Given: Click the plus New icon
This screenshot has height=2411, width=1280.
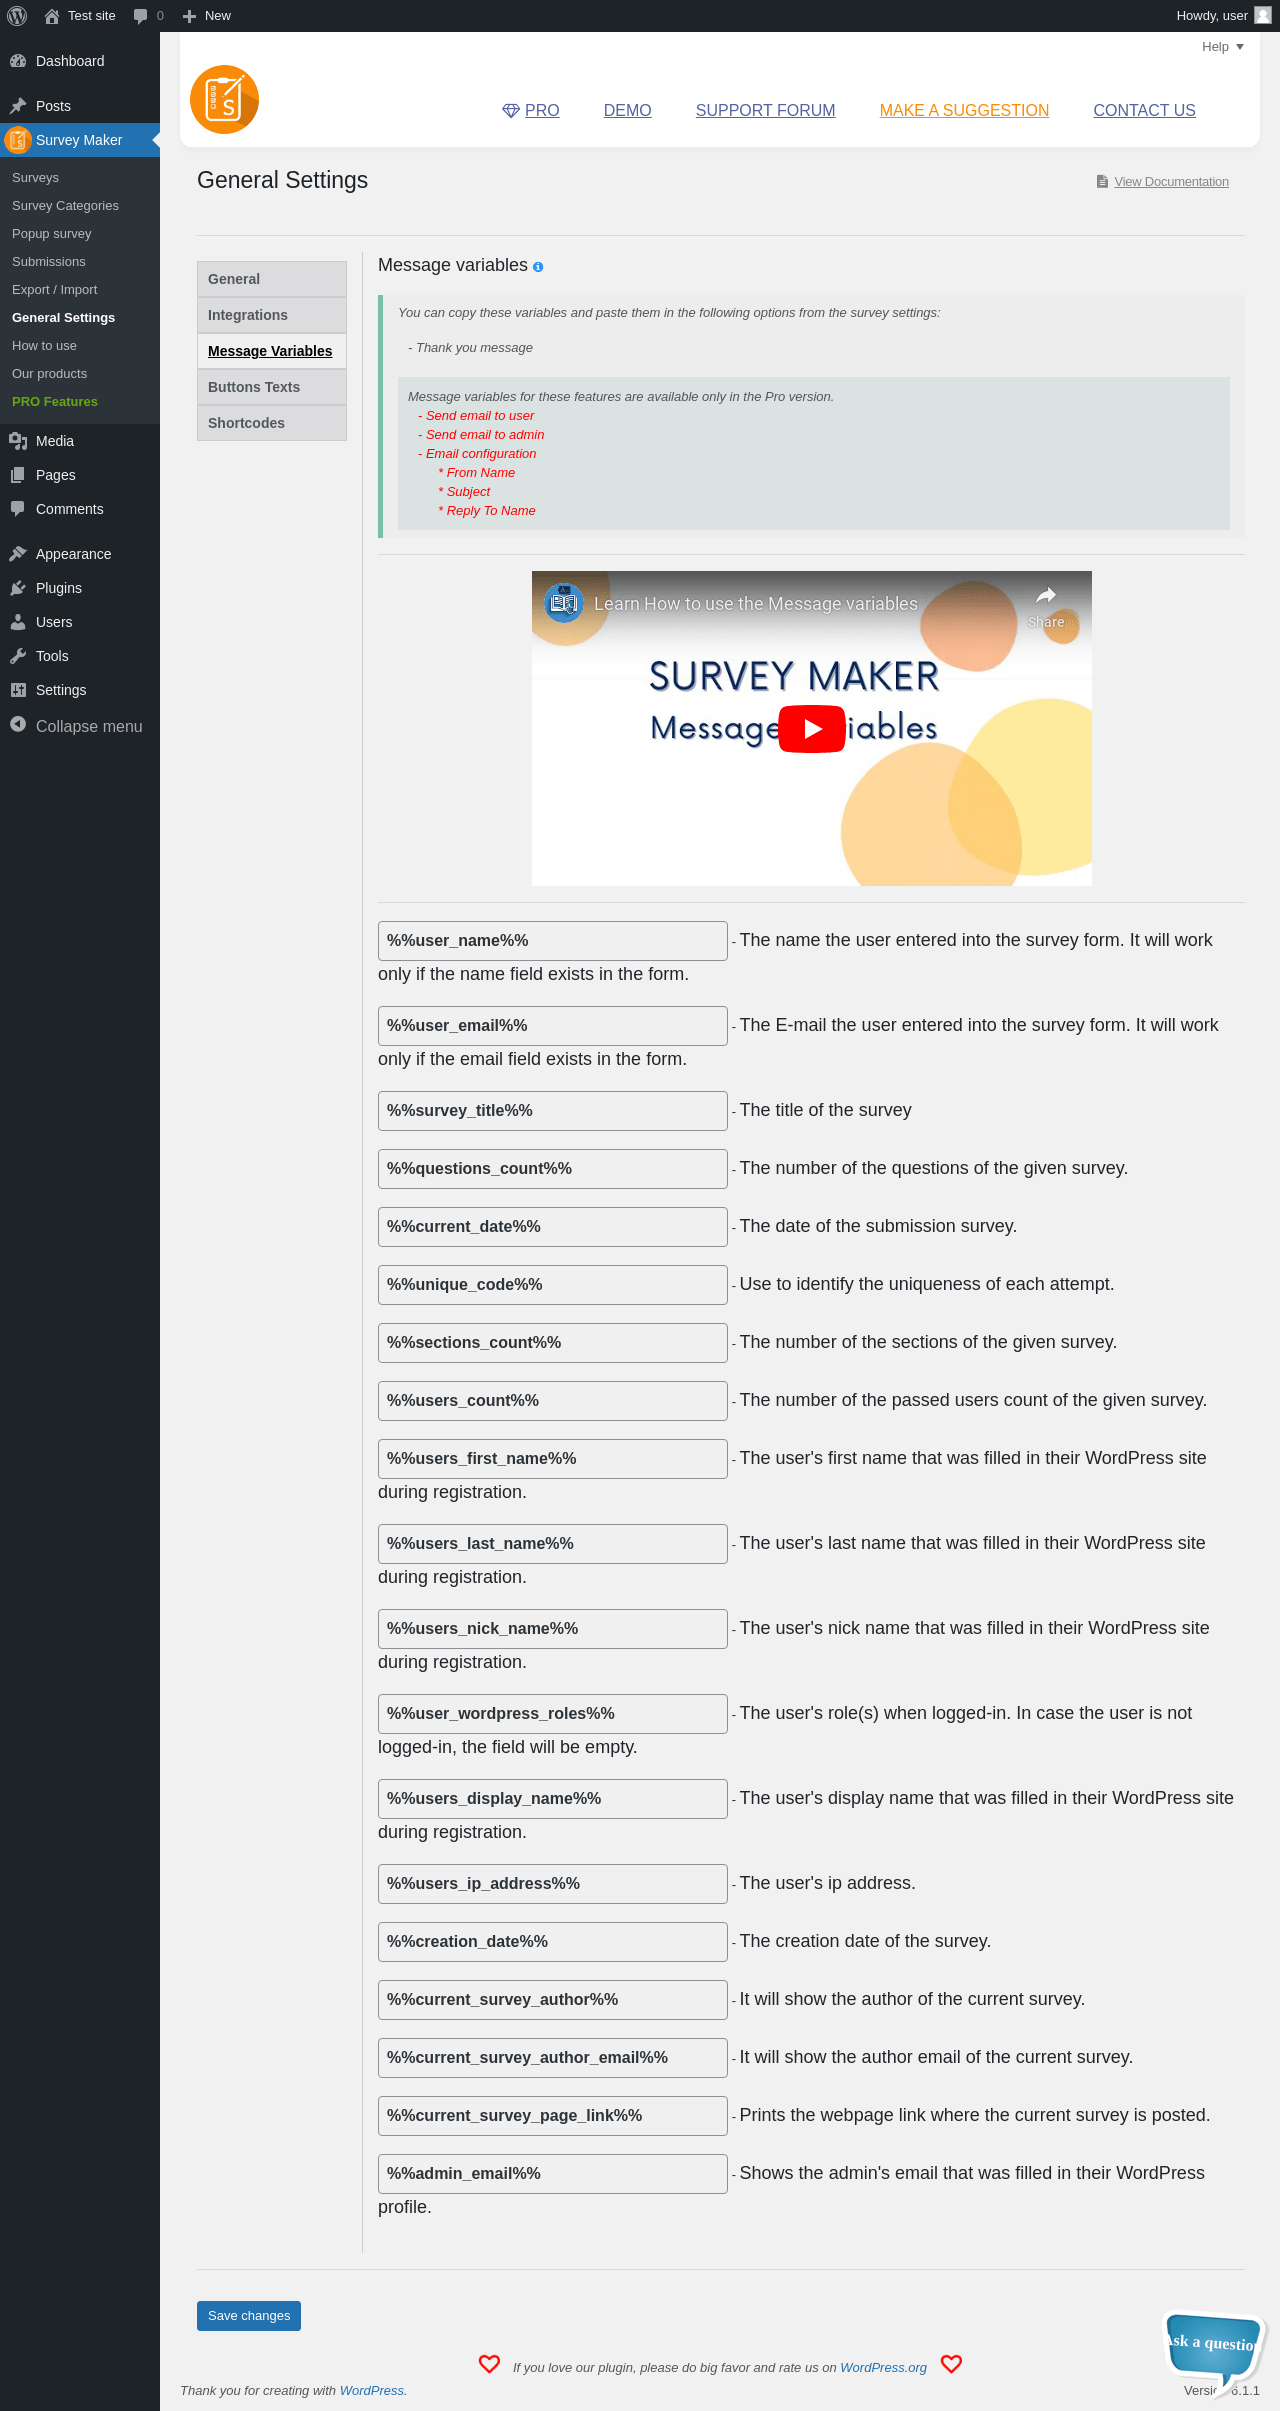Looking at the screenshot, I should coord(189,16).
